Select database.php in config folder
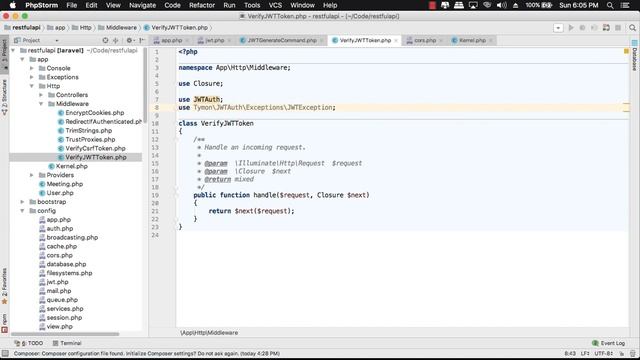640x360 pixels. [x=66, y=264]
